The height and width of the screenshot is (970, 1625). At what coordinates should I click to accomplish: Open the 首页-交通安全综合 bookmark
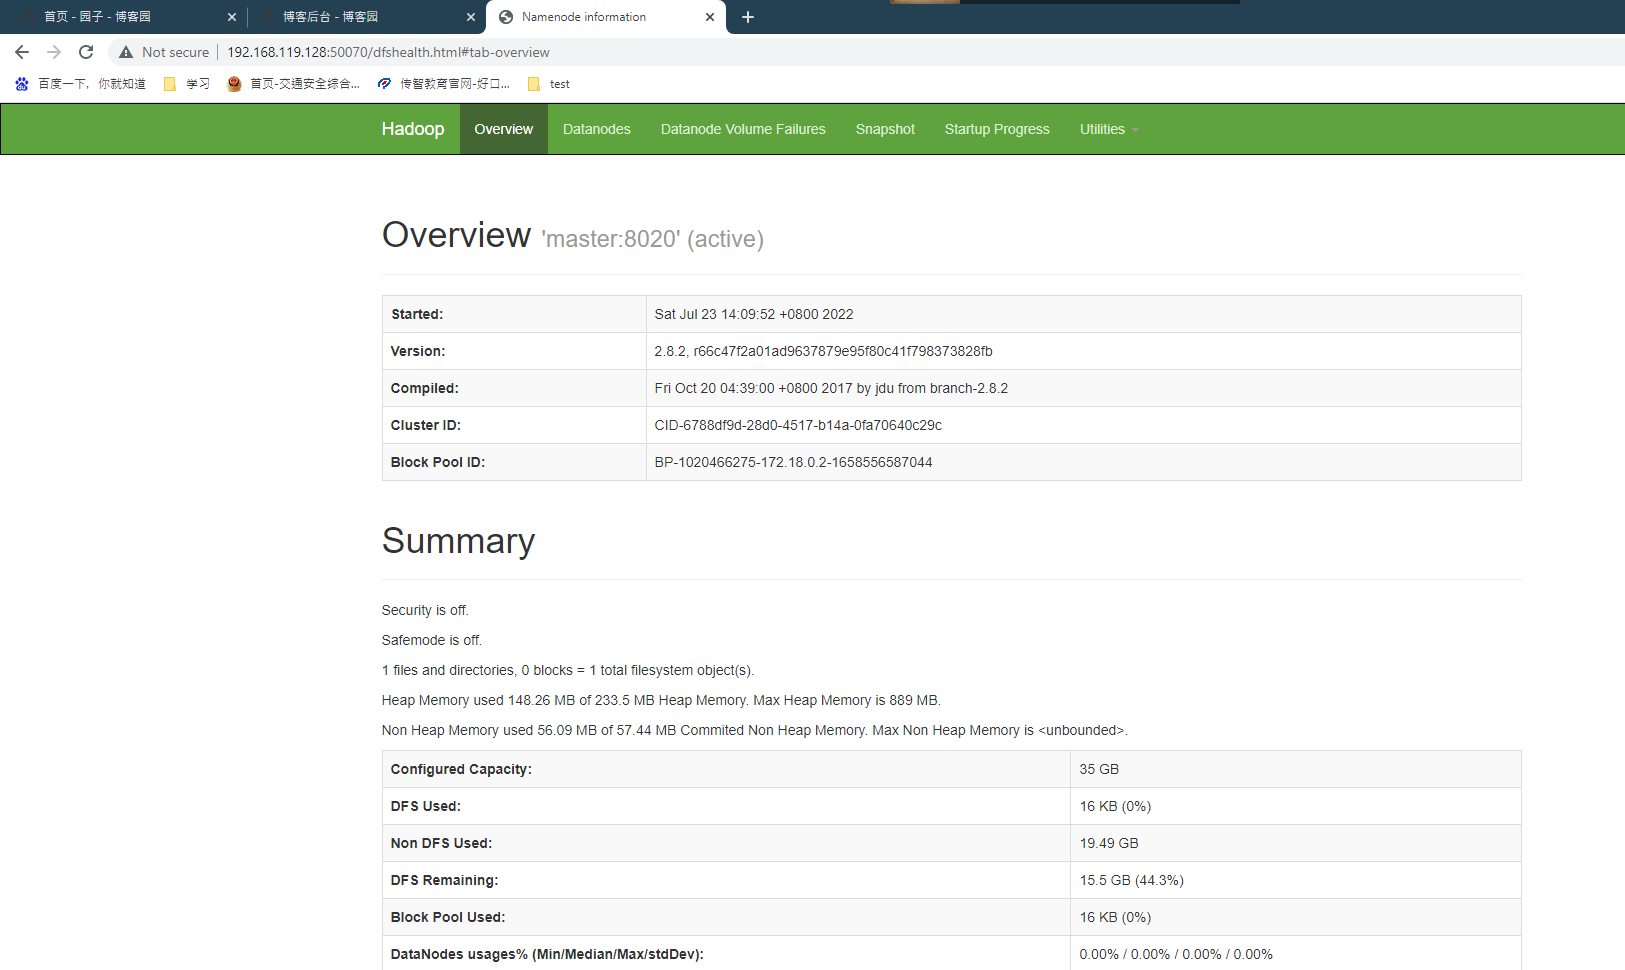point(293,84)
